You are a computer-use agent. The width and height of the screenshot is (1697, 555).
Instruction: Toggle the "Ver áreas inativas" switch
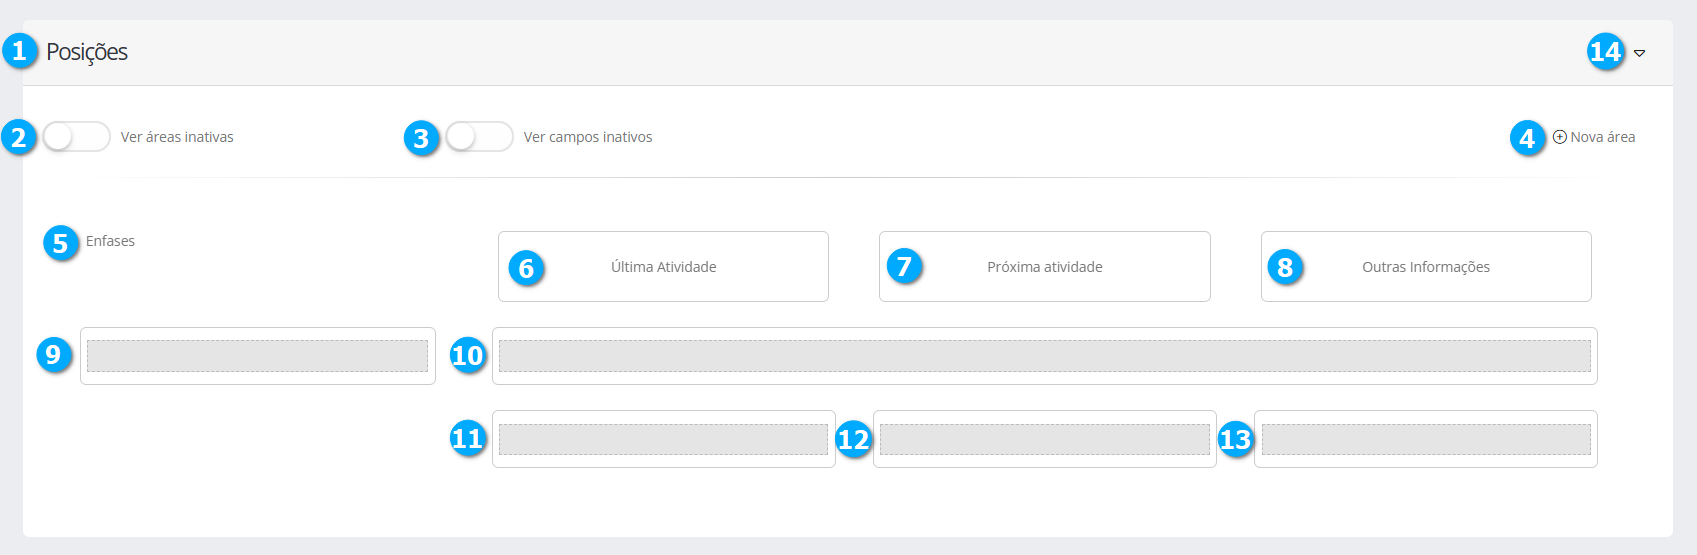click(x=76, y=137)
